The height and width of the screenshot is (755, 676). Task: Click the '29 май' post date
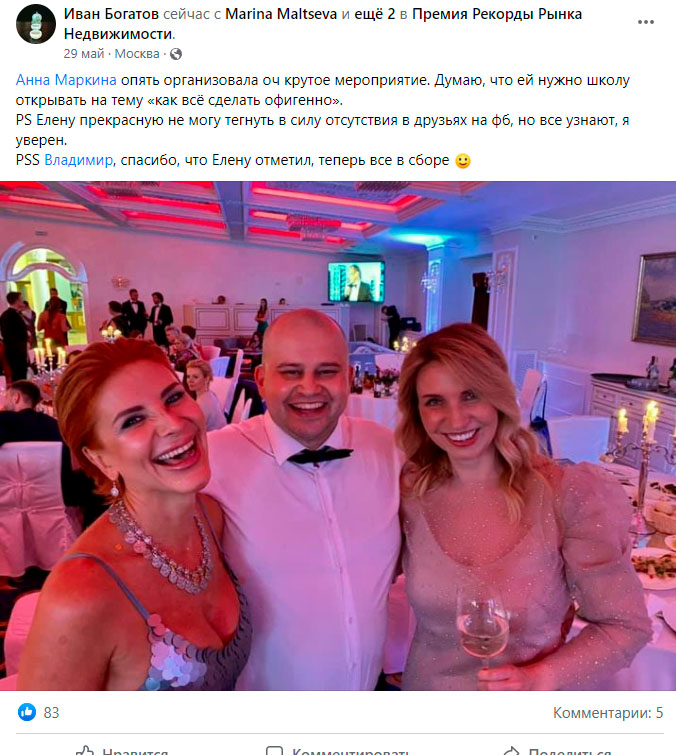click(x=84, y=53)
